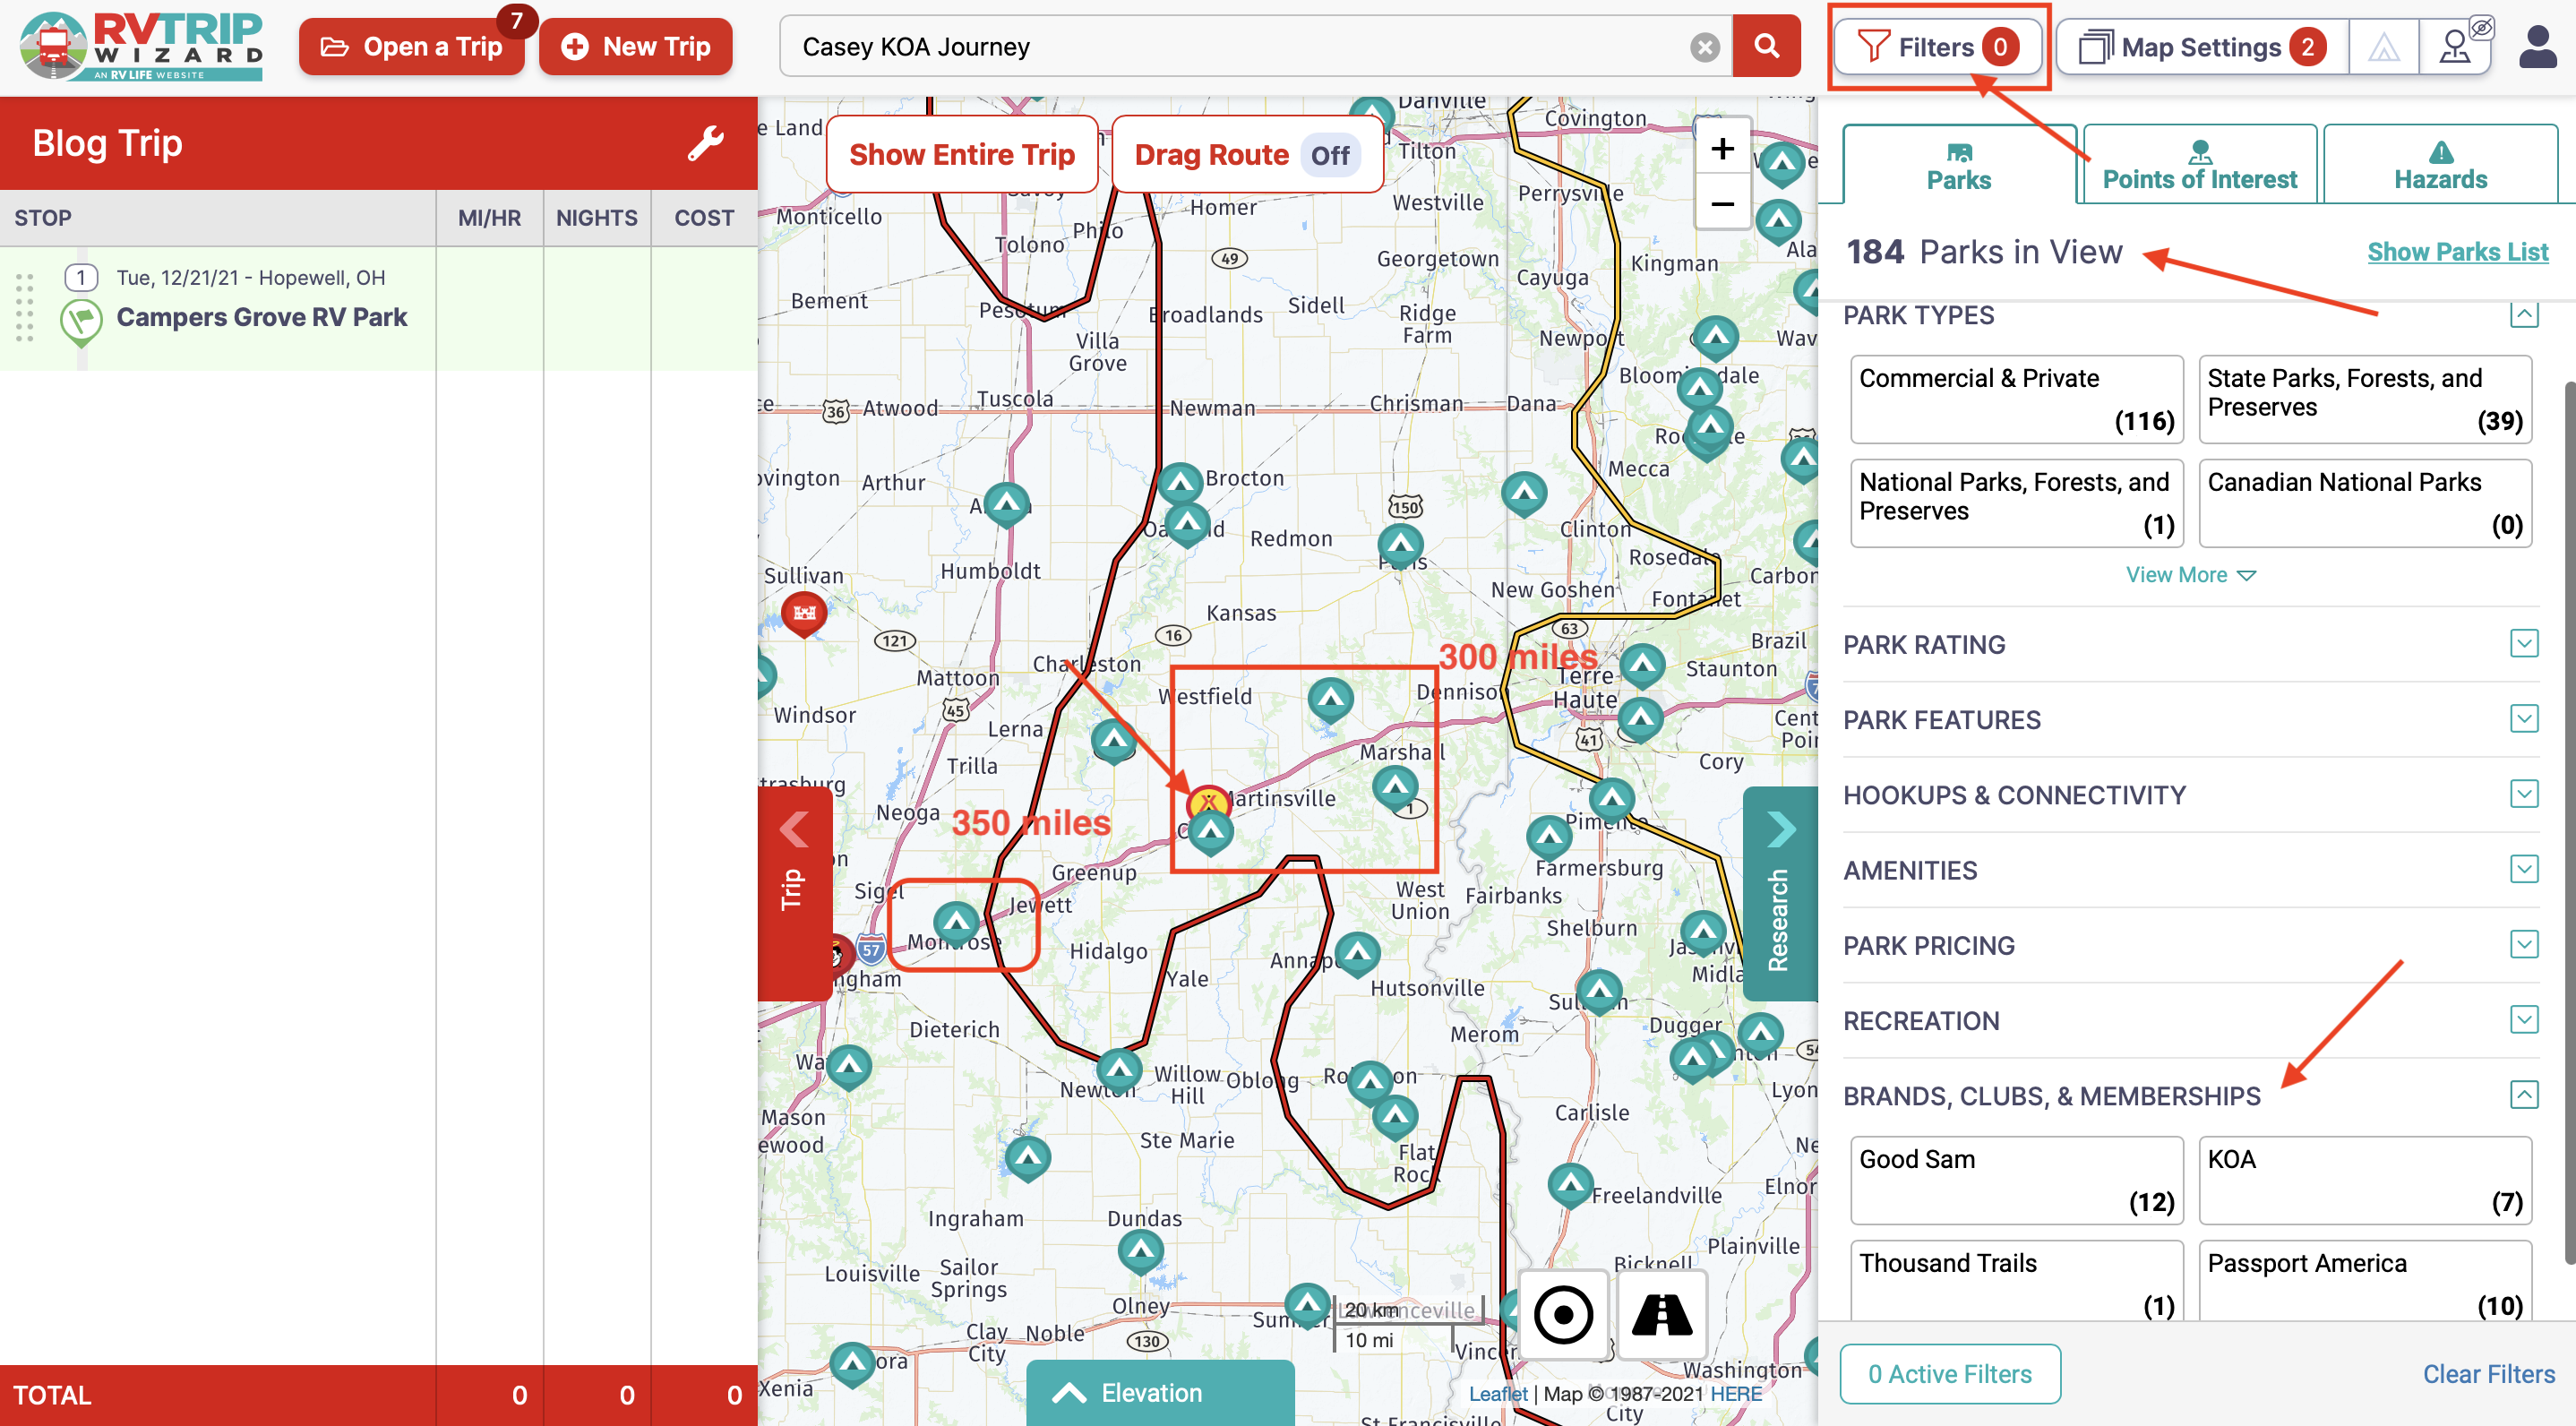The height and width of the screenshot is (1426, 2576).
Task: Open trip settings wrench icon
Action: (x=706, y=144)
